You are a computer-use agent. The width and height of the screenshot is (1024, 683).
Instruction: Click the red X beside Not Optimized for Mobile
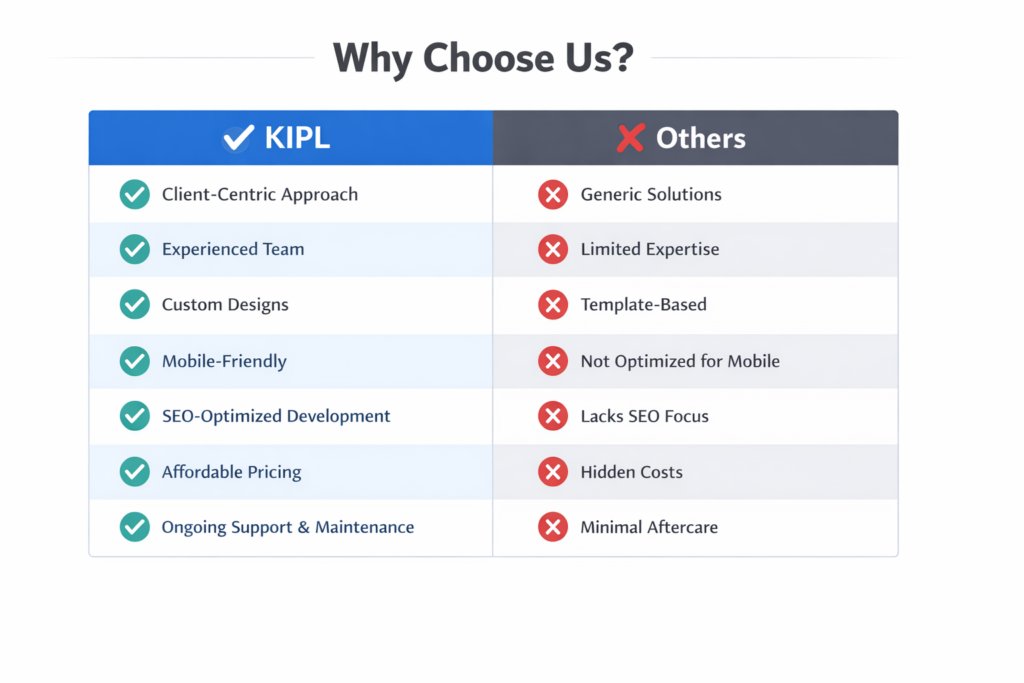(552, 361)
